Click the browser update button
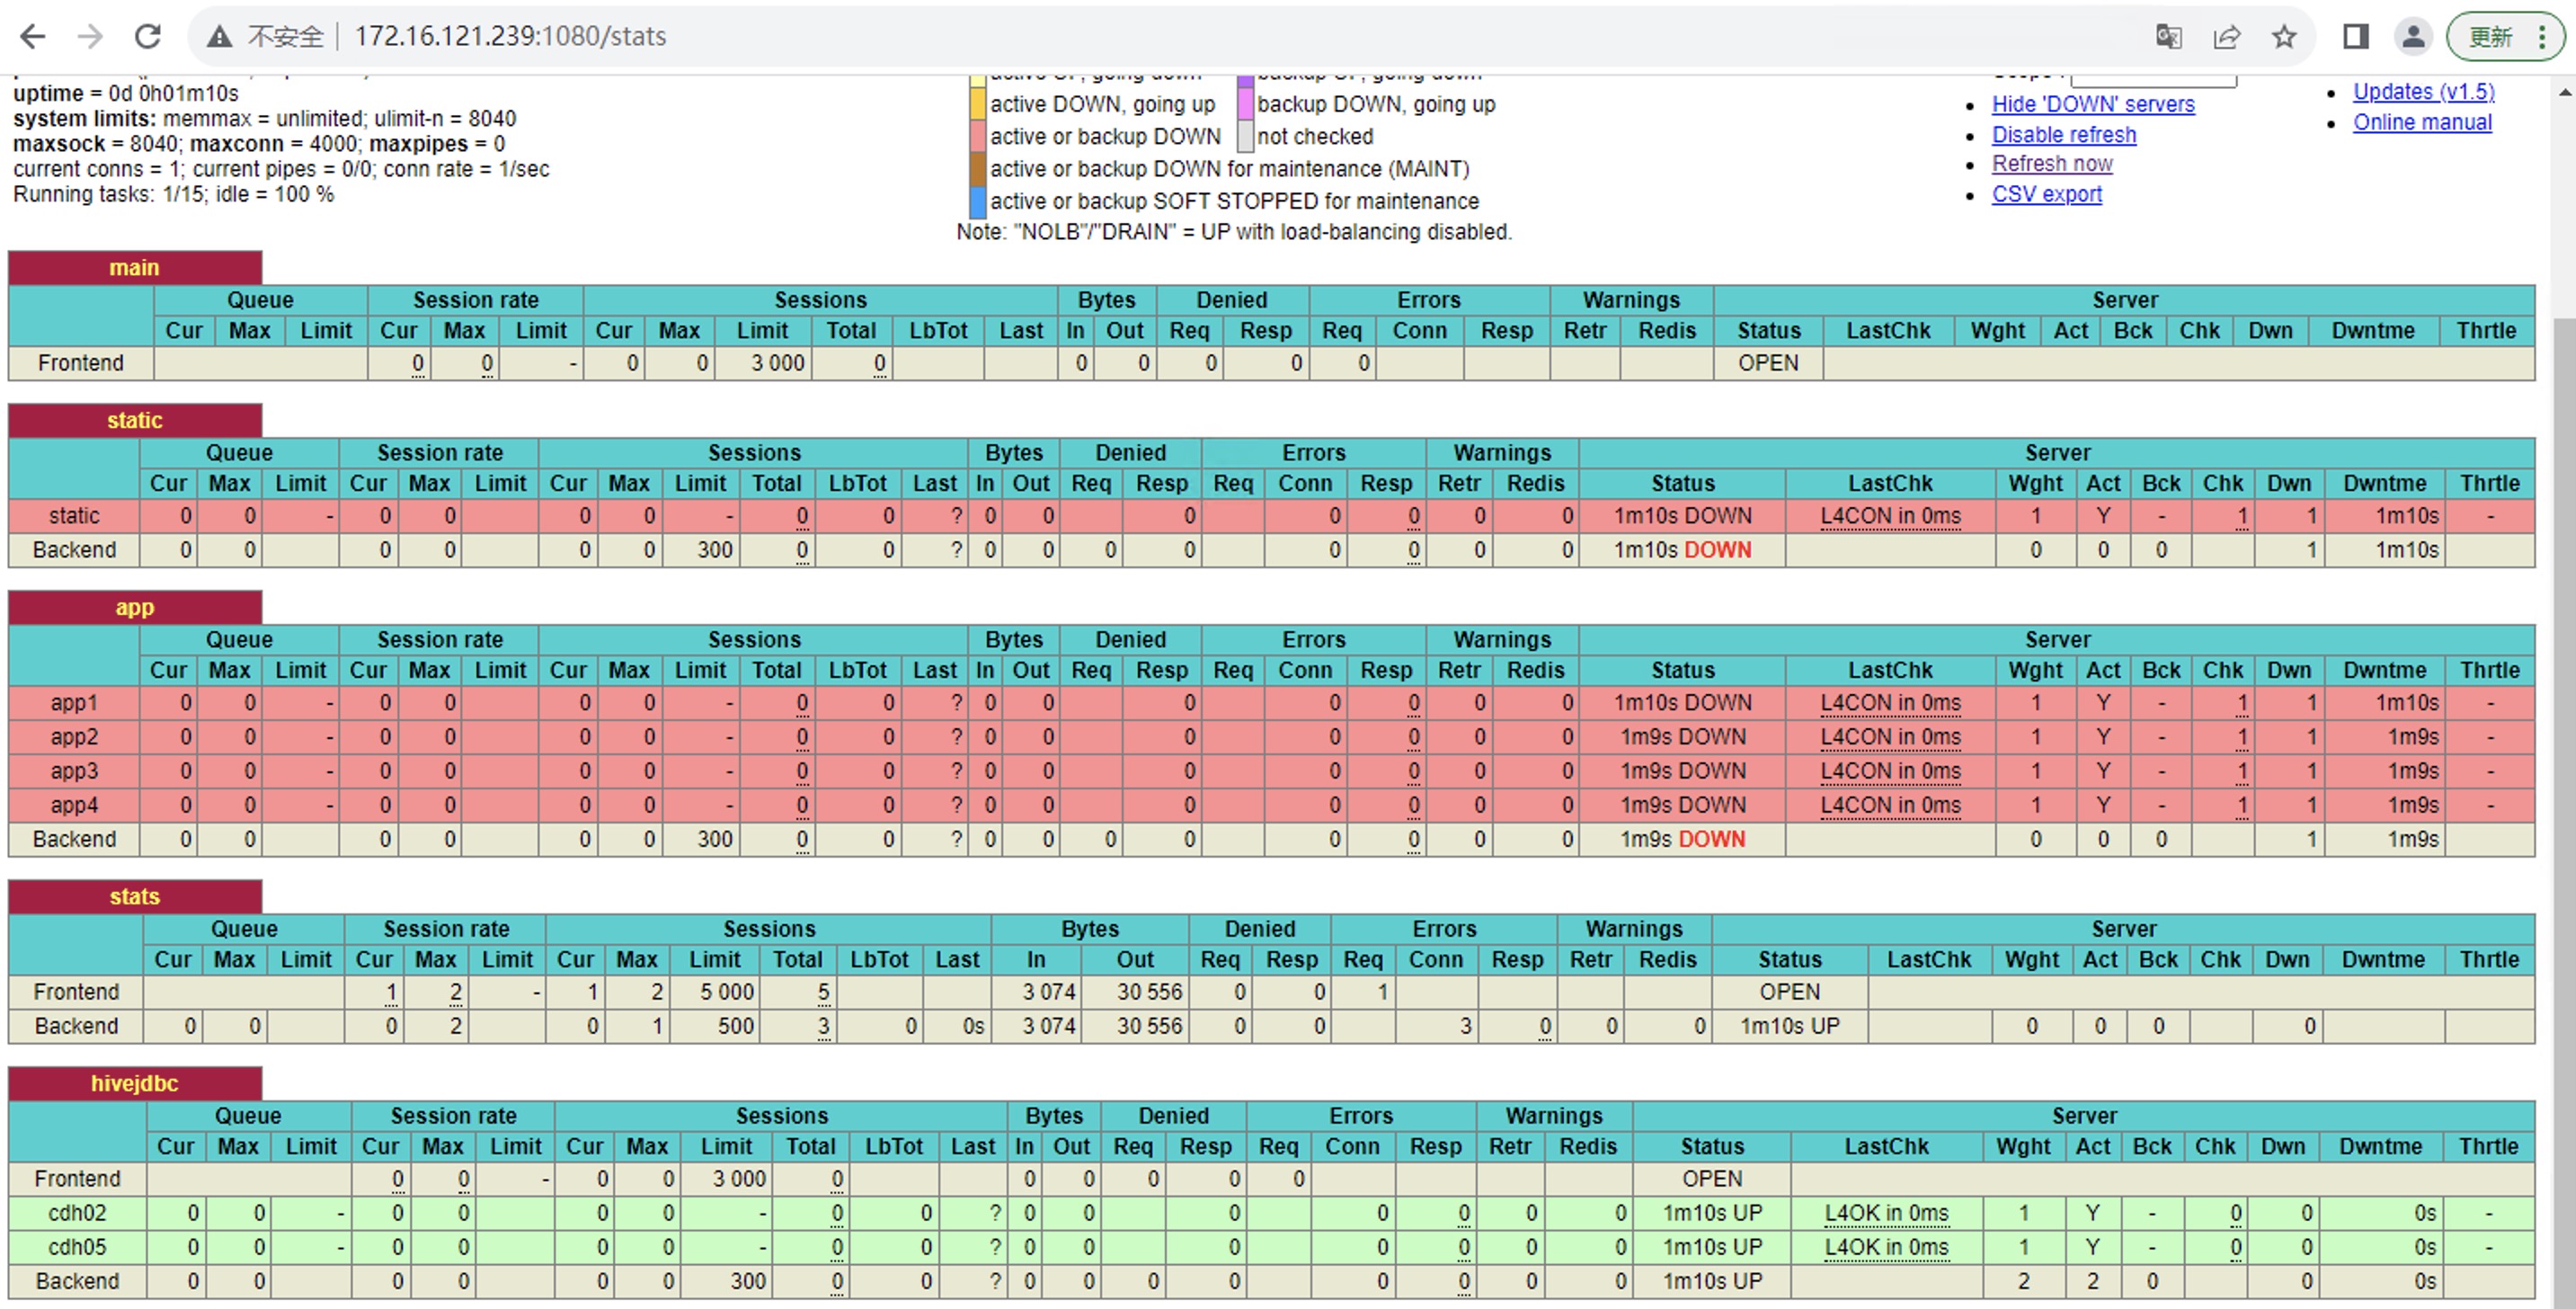Image resolution: width=2576 pixels, height=1309 pixels. [x=2490, y=37]
